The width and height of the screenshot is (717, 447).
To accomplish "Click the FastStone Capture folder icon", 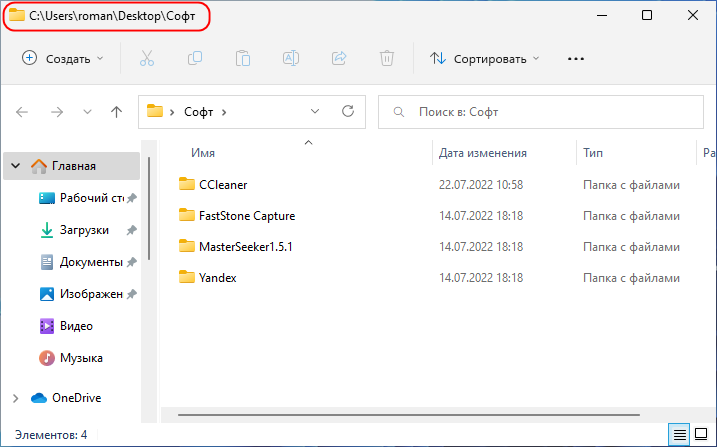I will click(x=187, y=215).
